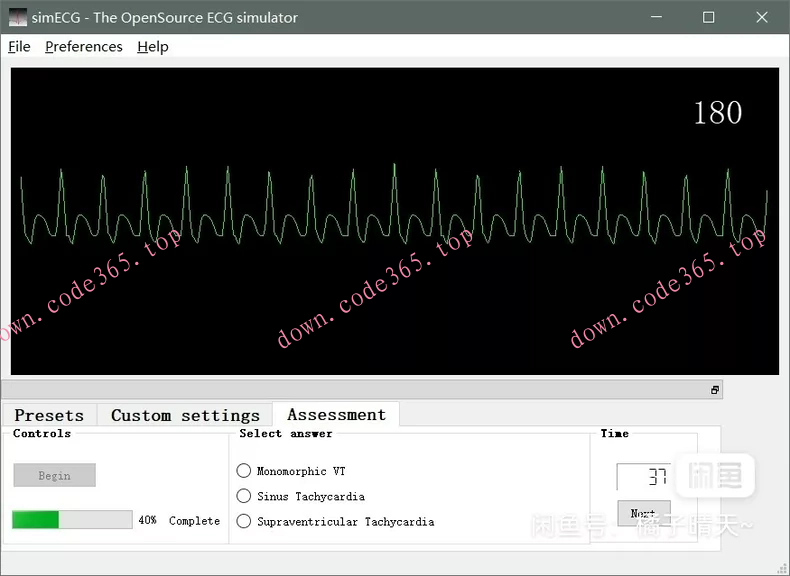Screen dimensions: 790x576
Task: Open the Help menu
Action: coord(153,47)
